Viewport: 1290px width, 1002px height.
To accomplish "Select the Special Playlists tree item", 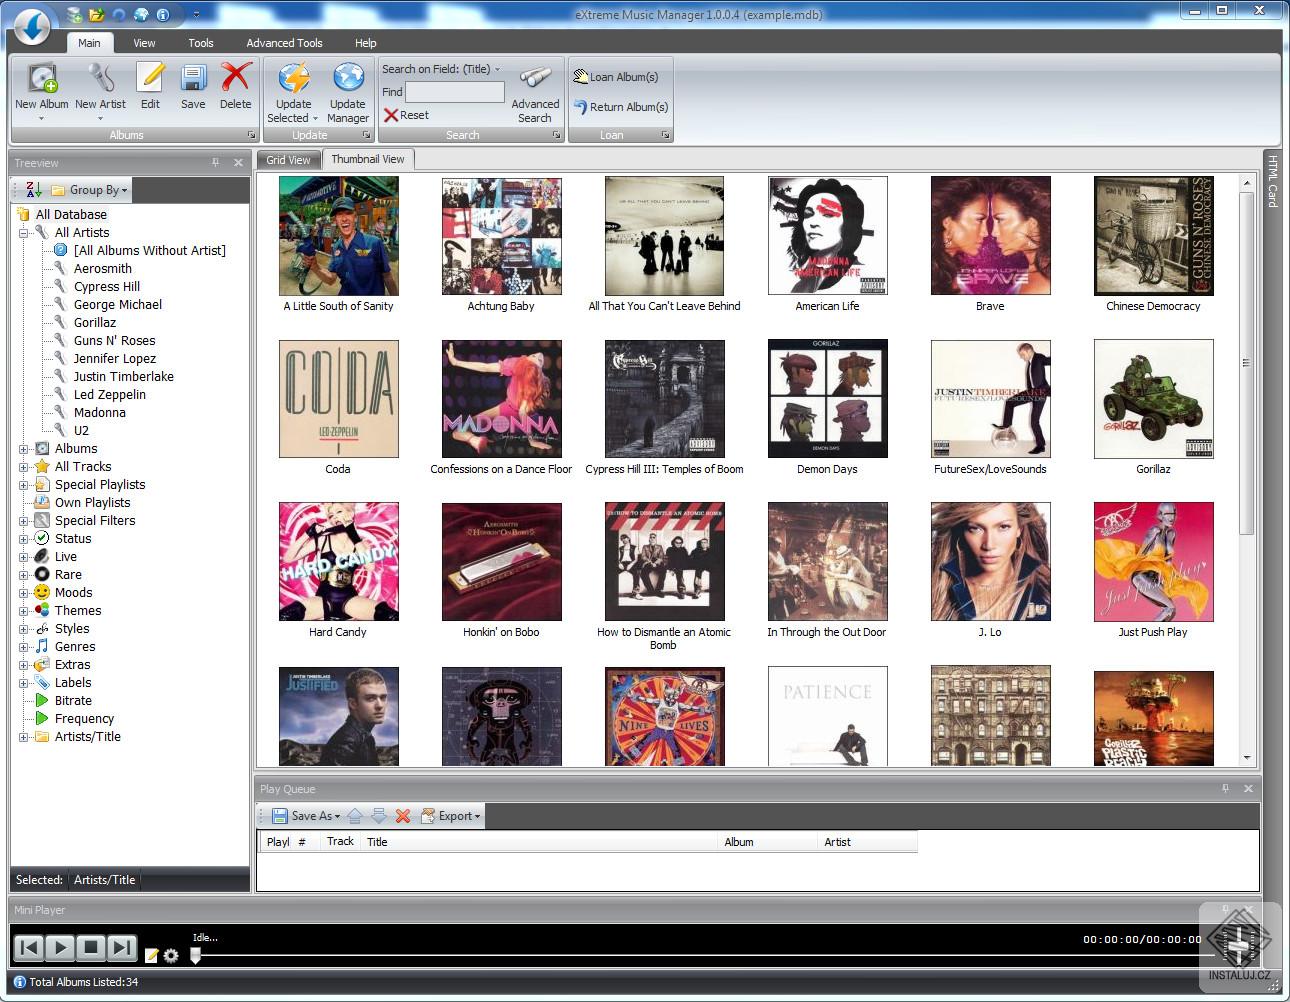I will (x=100, y=485).
